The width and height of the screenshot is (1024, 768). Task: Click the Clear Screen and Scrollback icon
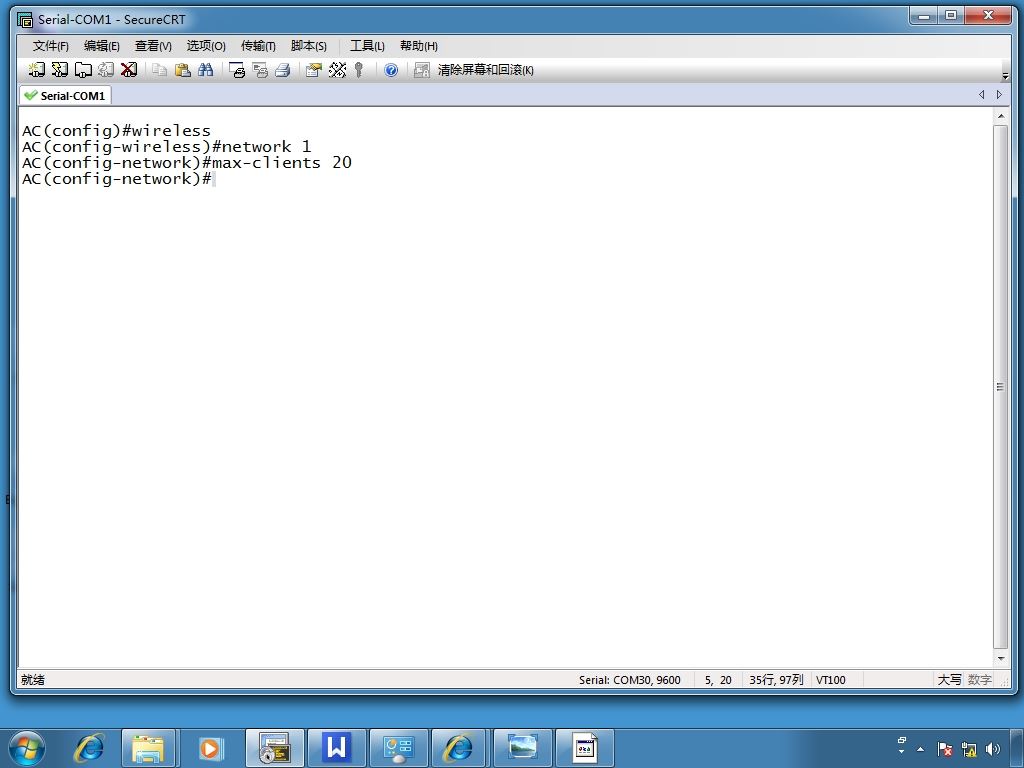pos(422,70)
